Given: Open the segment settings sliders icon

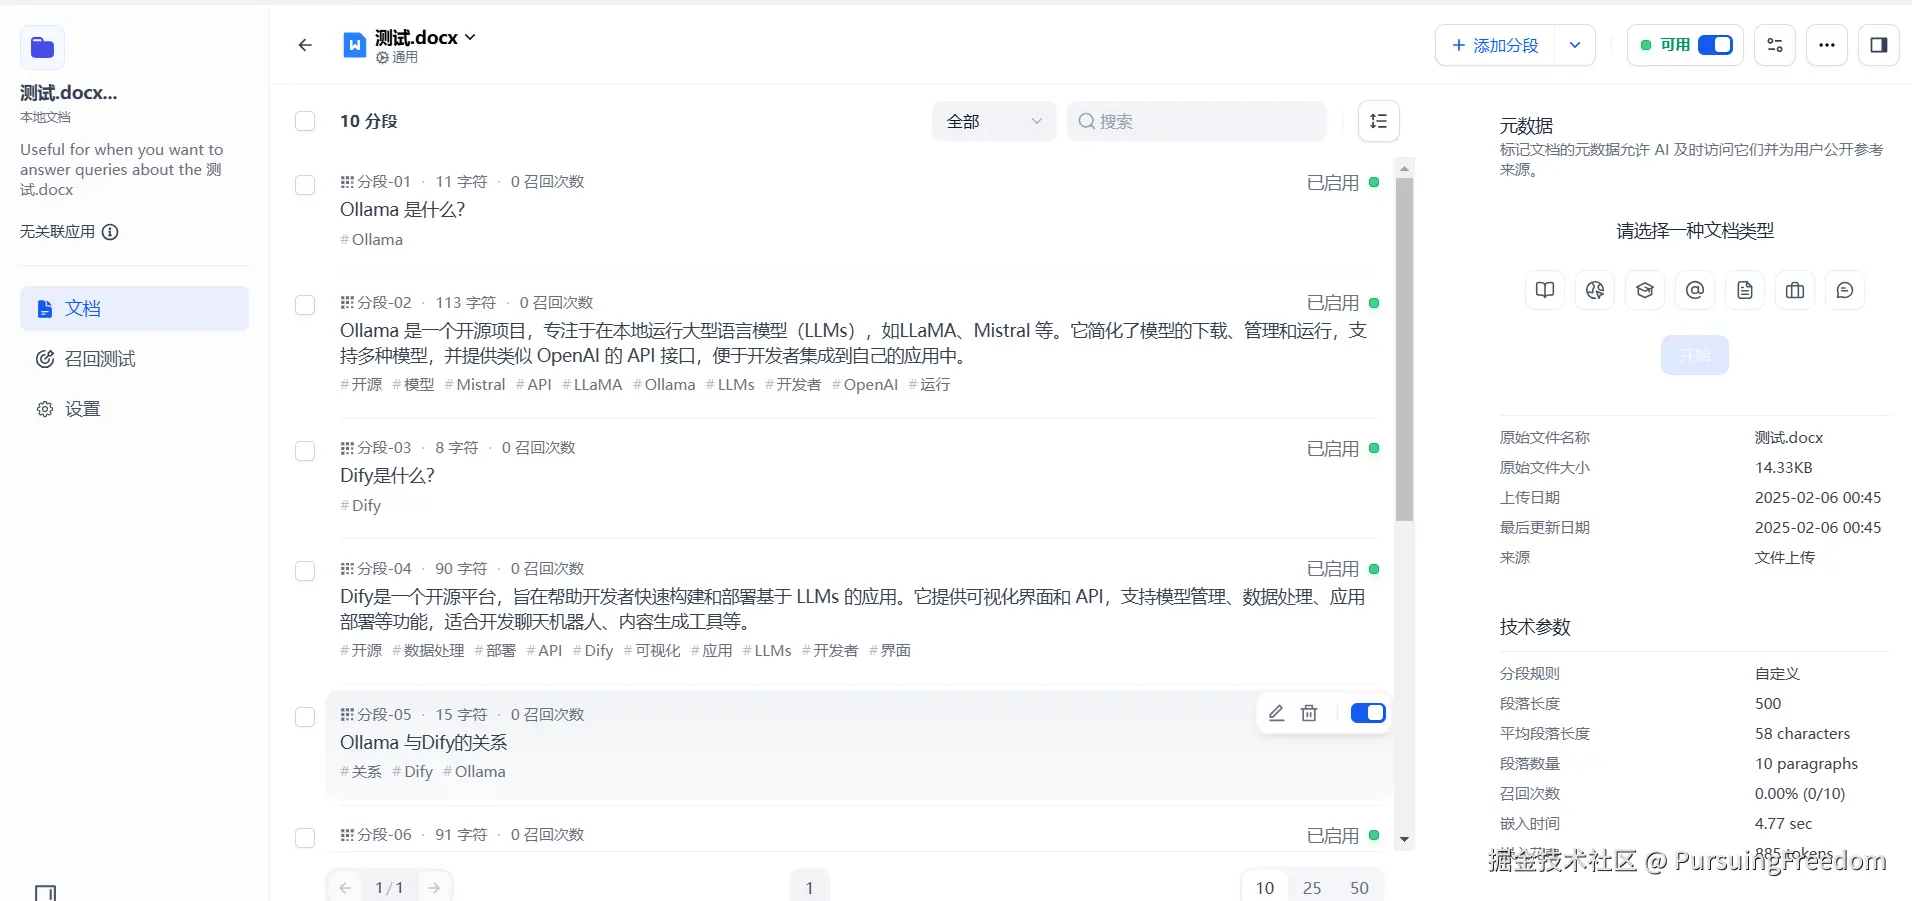Looking at the screenshot, I should point(1775,45).
